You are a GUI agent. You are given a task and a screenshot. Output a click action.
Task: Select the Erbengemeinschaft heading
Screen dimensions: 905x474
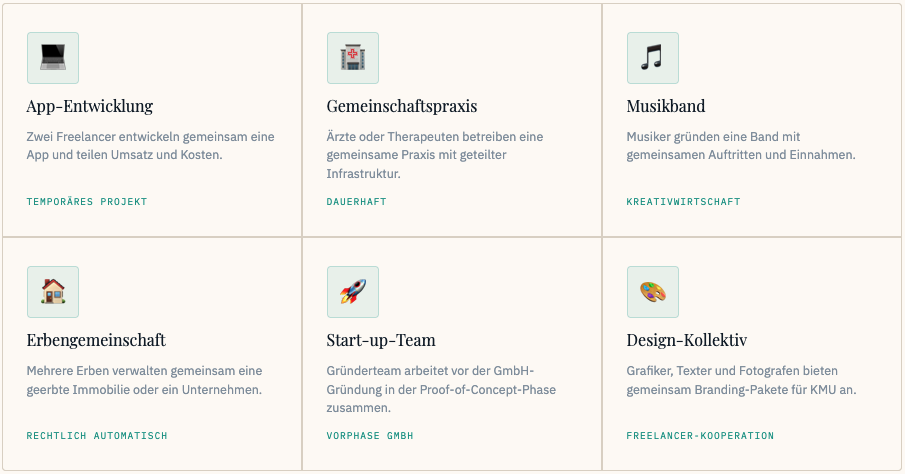point(96,340)
